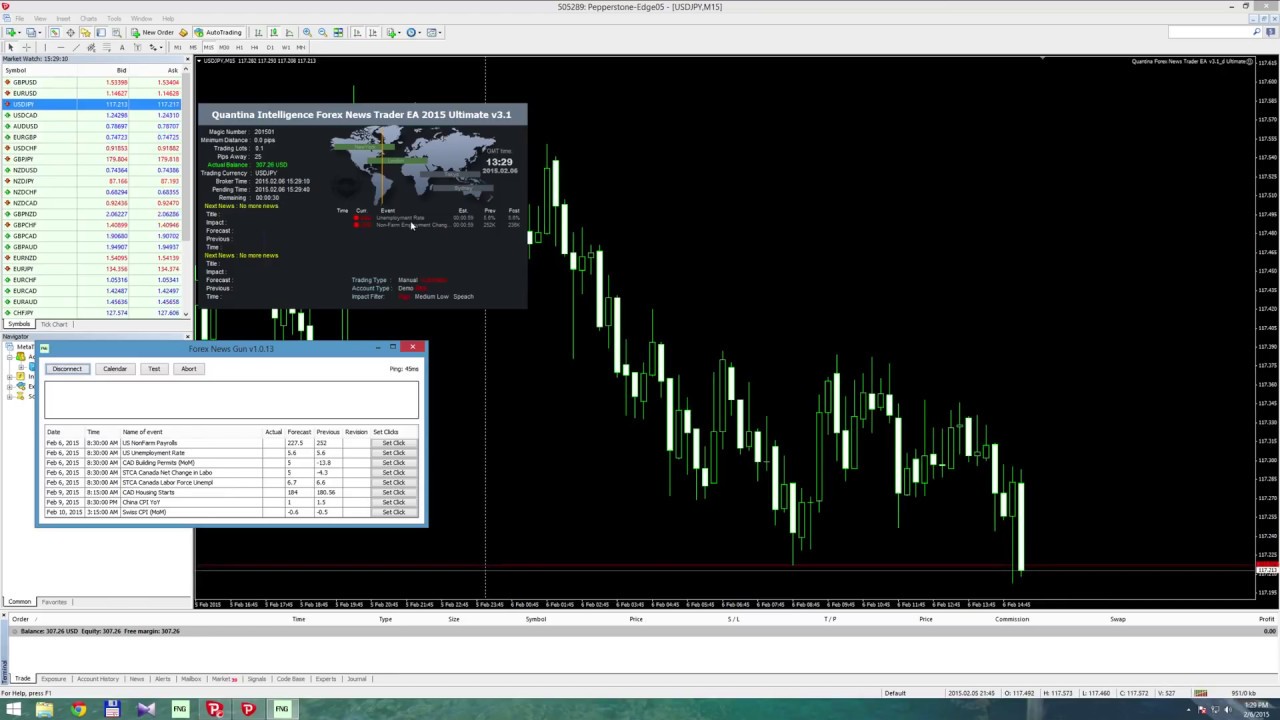
Task: Switch chart to H1 timeframe
Action: click(239, 47)
